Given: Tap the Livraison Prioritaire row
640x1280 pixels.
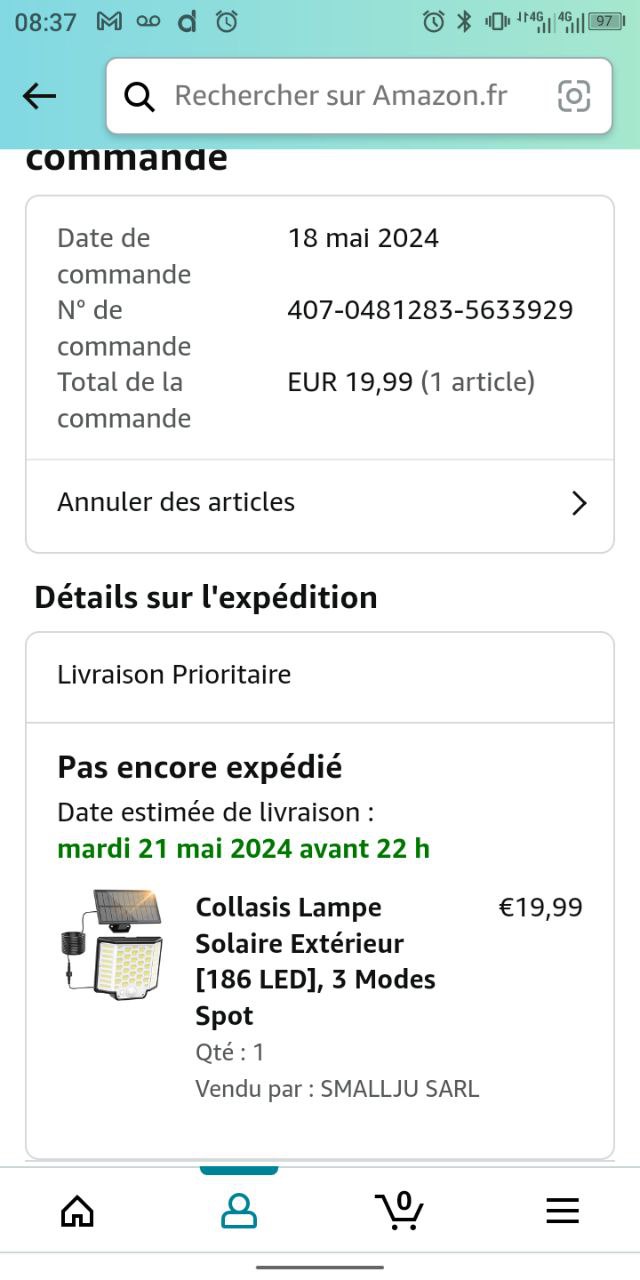Looking at the screenshot, I should tap(174, 675).
